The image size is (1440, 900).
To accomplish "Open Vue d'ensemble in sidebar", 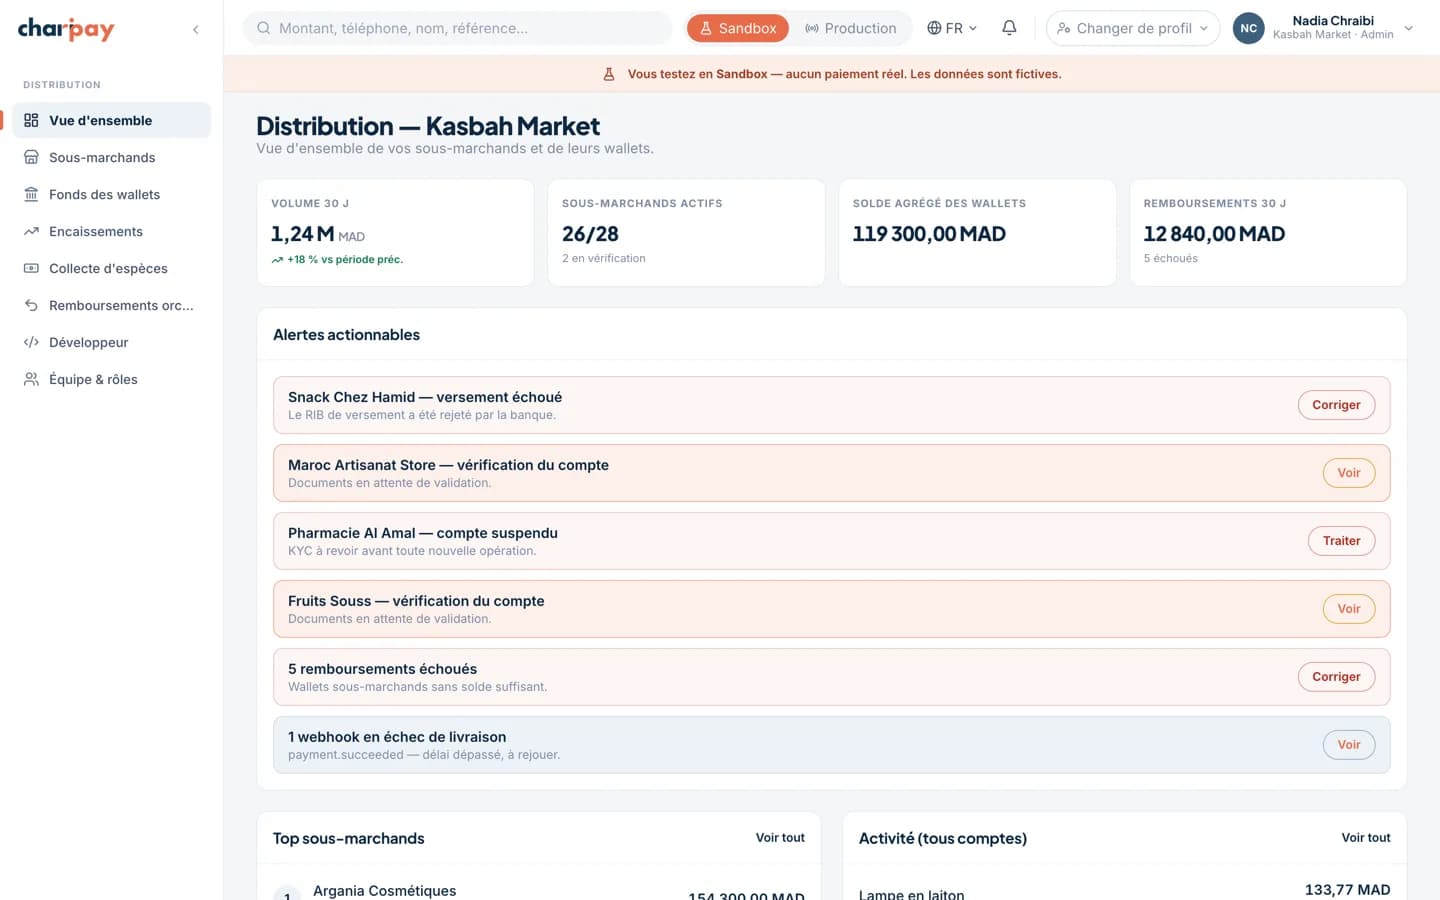I will pyautogui.click(x=112, y=120).
